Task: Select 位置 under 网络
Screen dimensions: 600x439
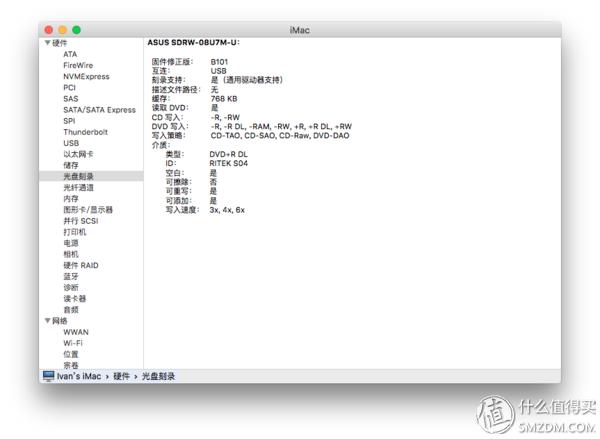Action: (71, 354)
